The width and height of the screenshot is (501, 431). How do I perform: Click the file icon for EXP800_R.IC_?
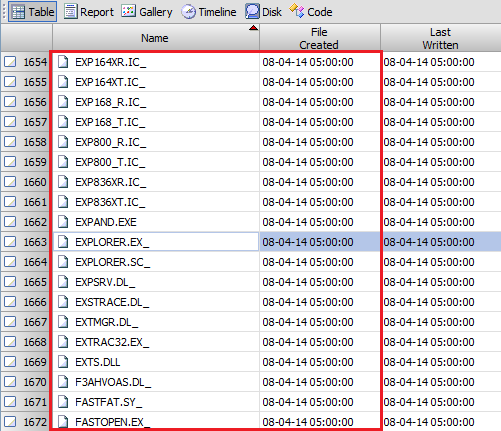coord(63,142)
